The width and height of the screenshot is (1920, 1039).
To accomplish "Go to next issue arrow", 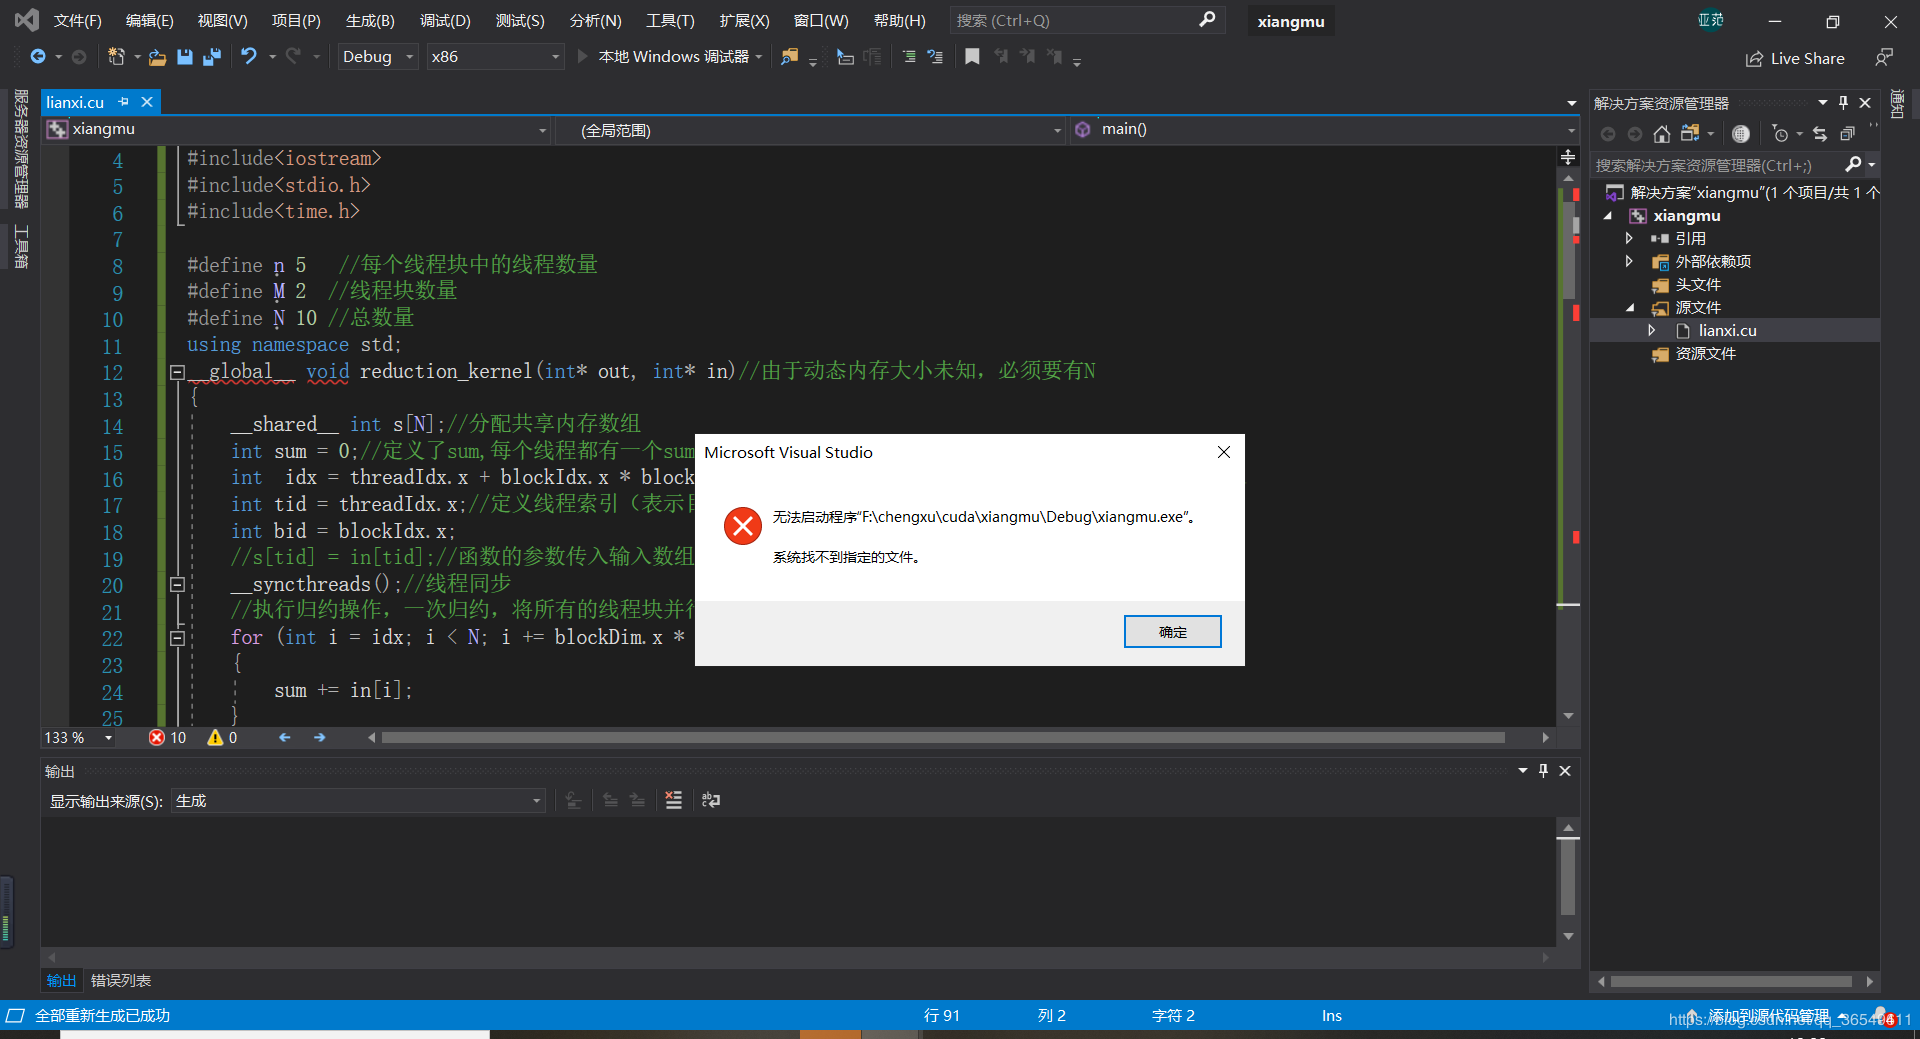I will 320,737.
